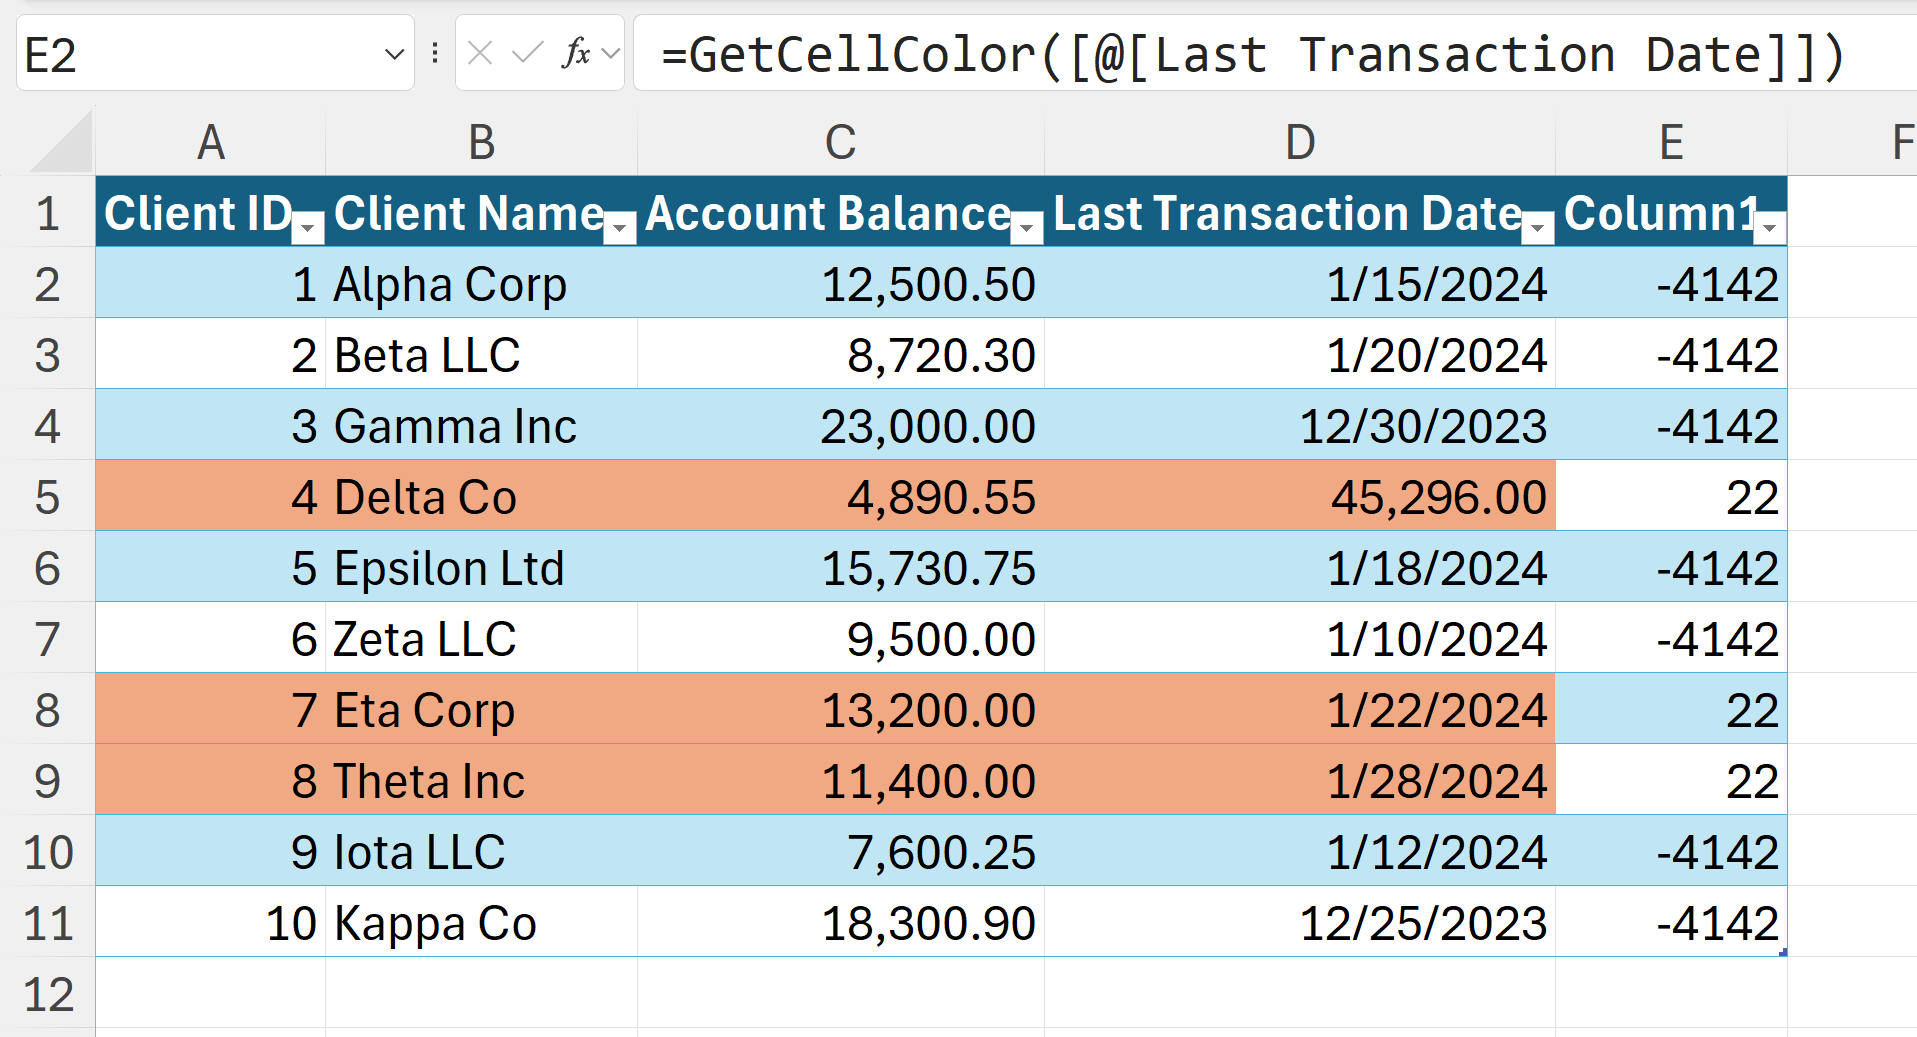
Task: Open the Client Name filter dropdown
Action: pyautogui.click(x=621, y=229)
